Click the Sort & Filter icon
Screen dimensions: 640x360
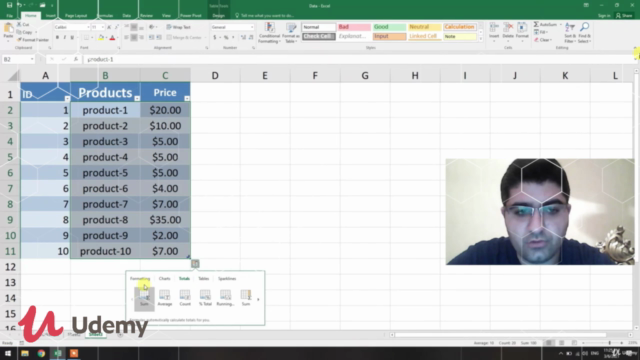[570, 28]
